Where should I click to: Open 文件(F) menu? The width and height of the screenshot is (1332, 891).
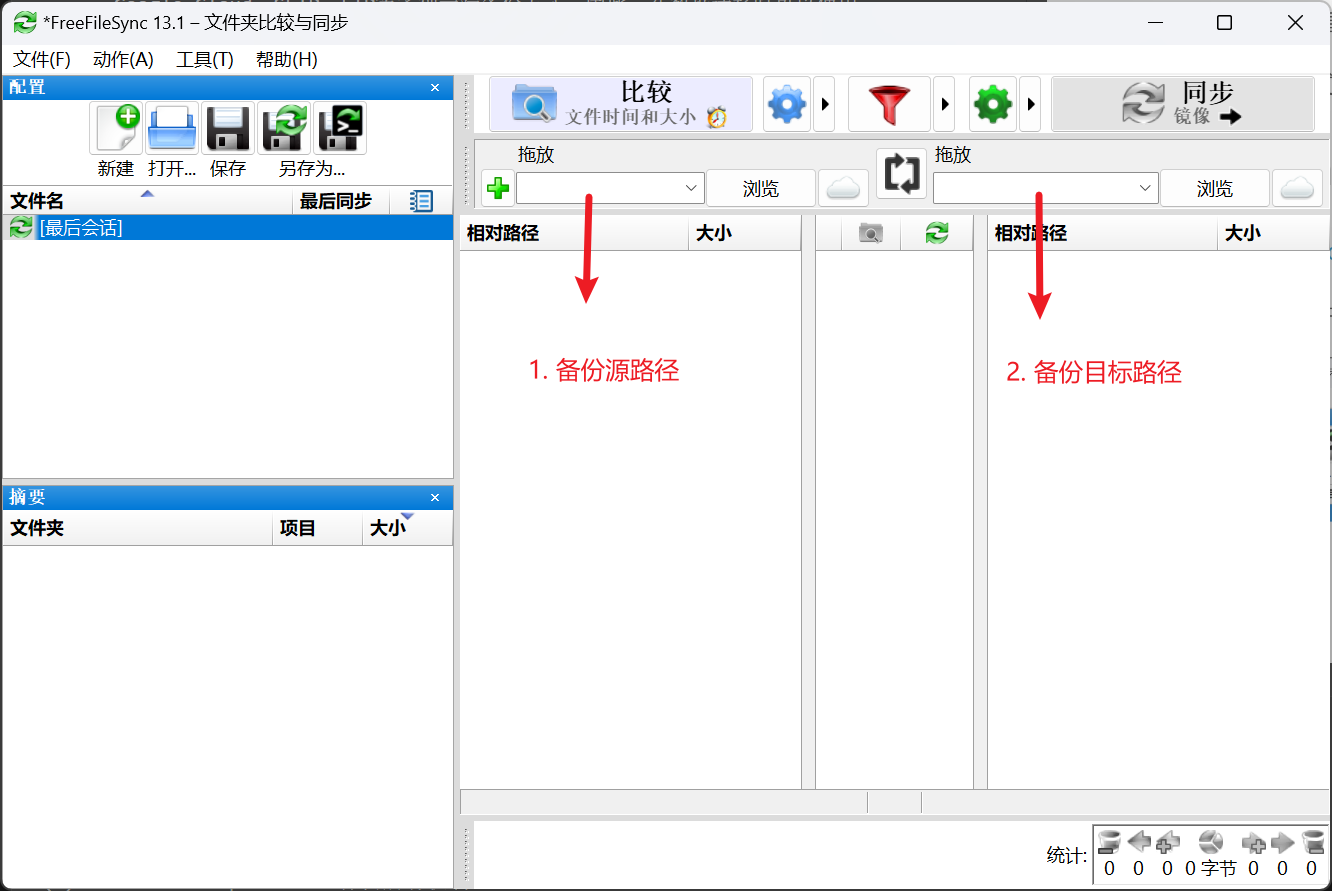click(42, 59)
